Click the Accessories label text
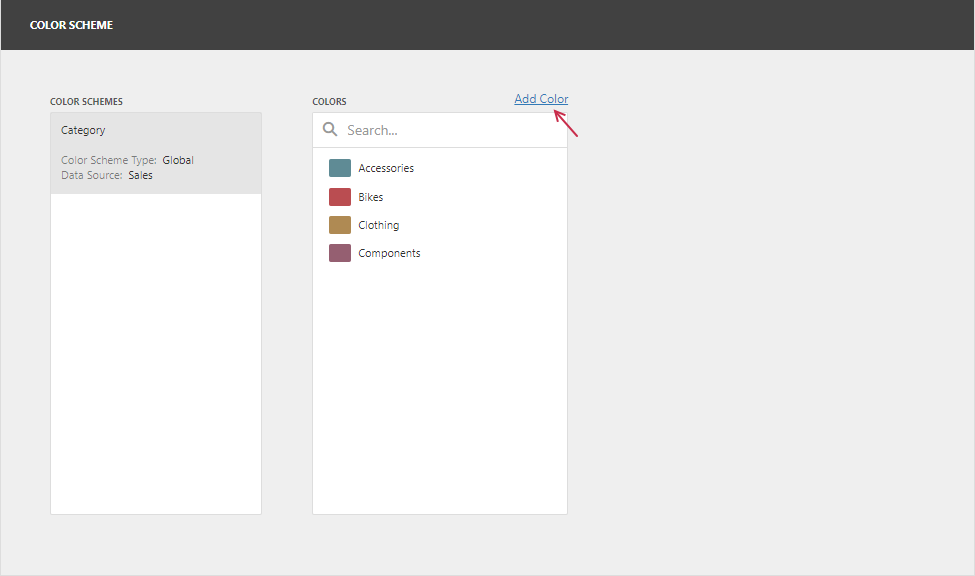Image resolution: width=975 pixels, height=576 pixels. [386, 167]
